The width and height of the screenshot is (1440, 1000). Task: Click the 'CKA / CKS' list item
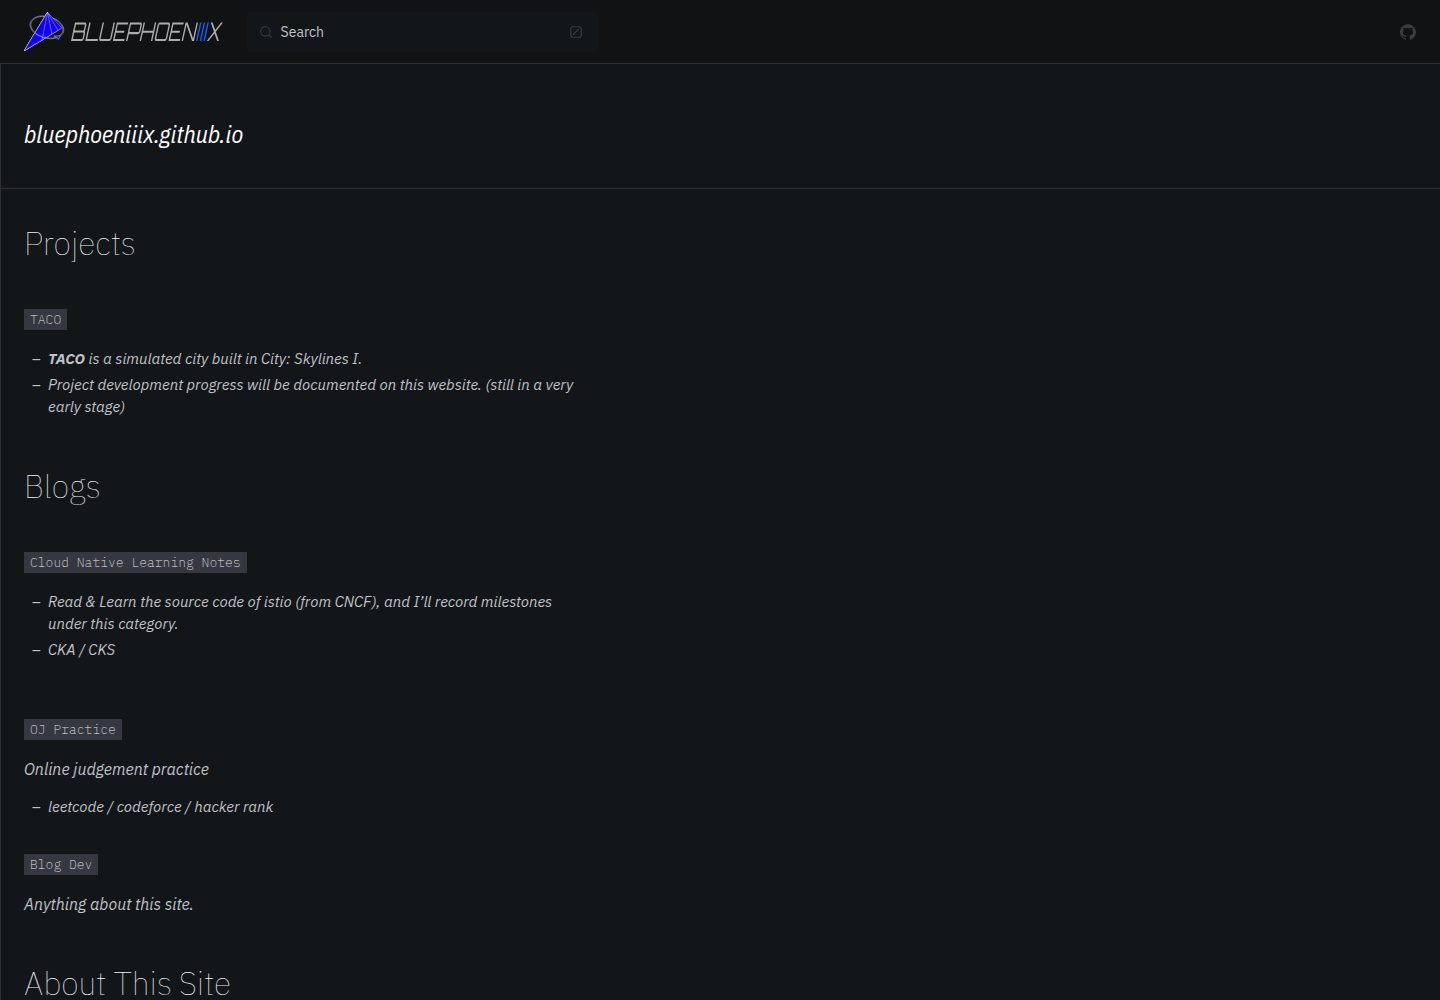click(82, 650)
